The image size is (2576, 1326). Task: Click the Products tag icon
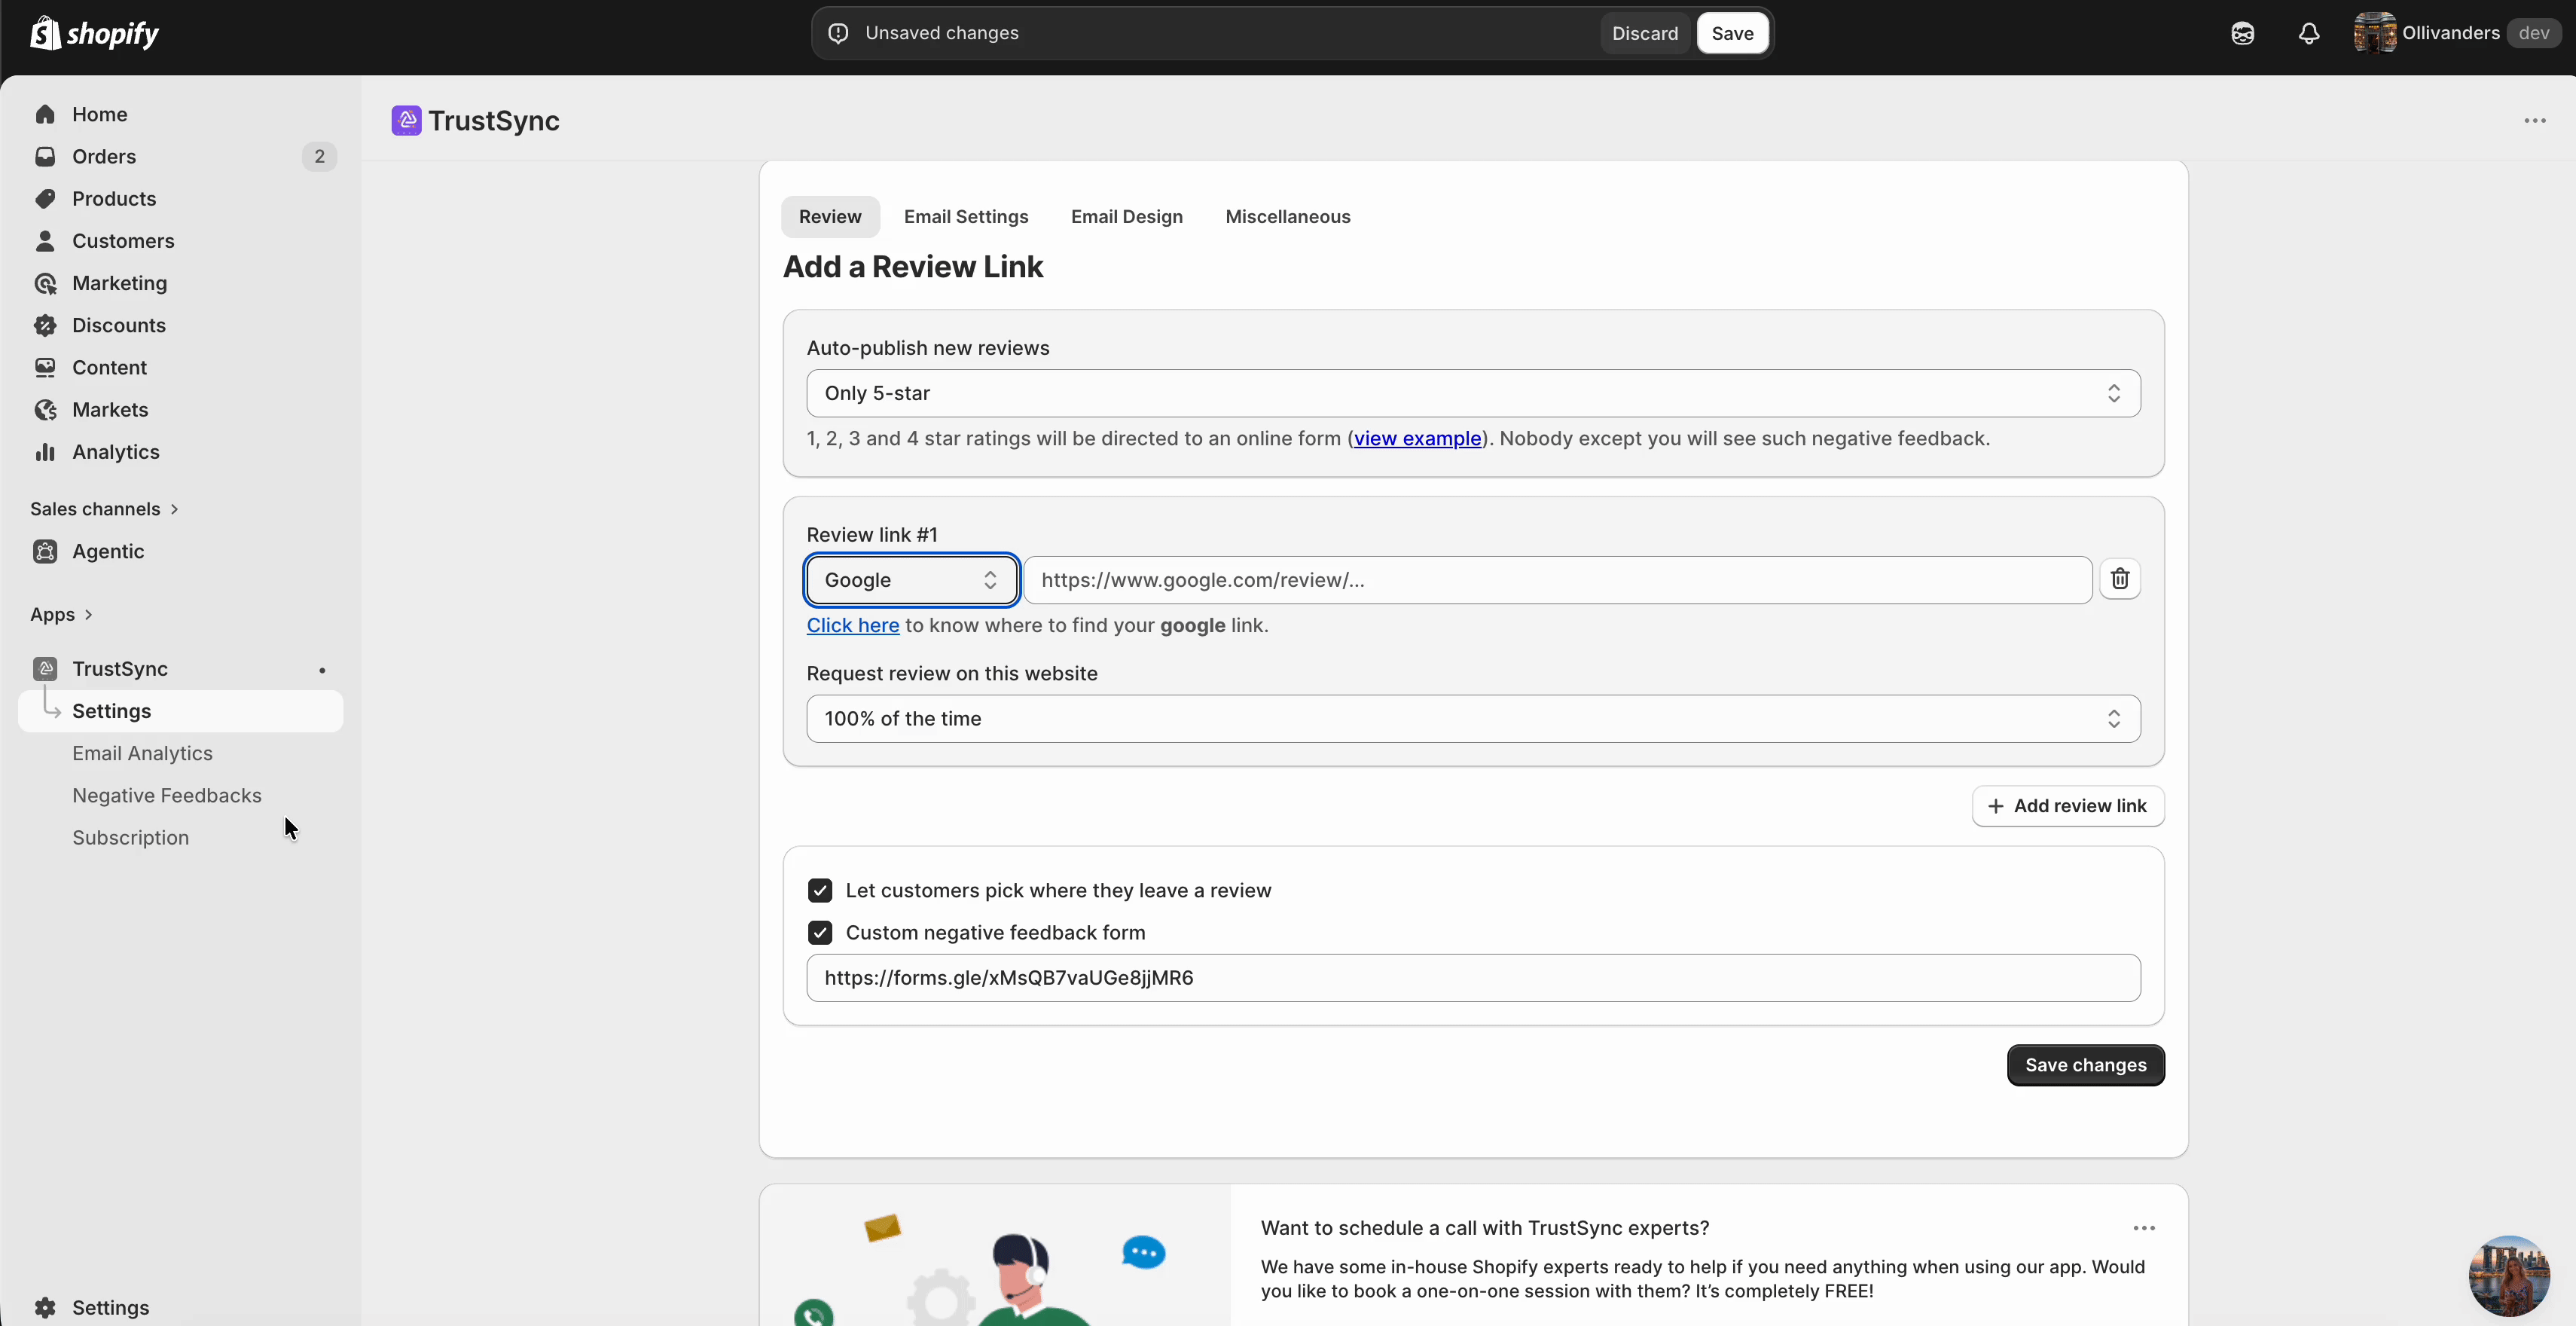45,198
